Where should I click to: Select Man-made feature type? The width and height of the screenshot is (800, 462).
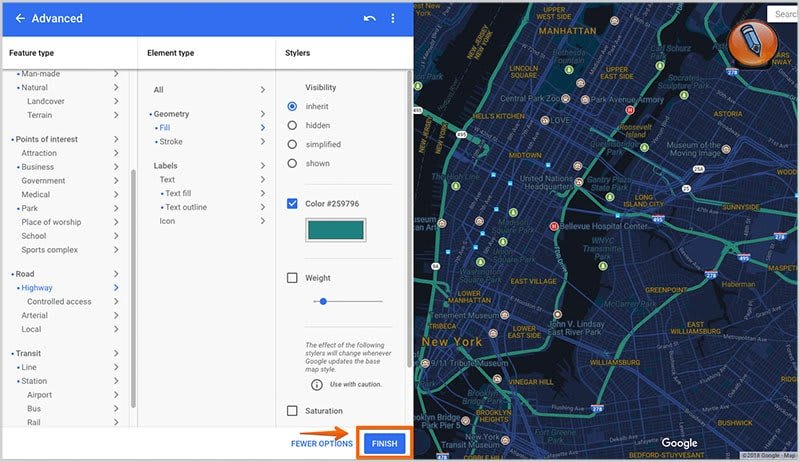click(40, 74)
